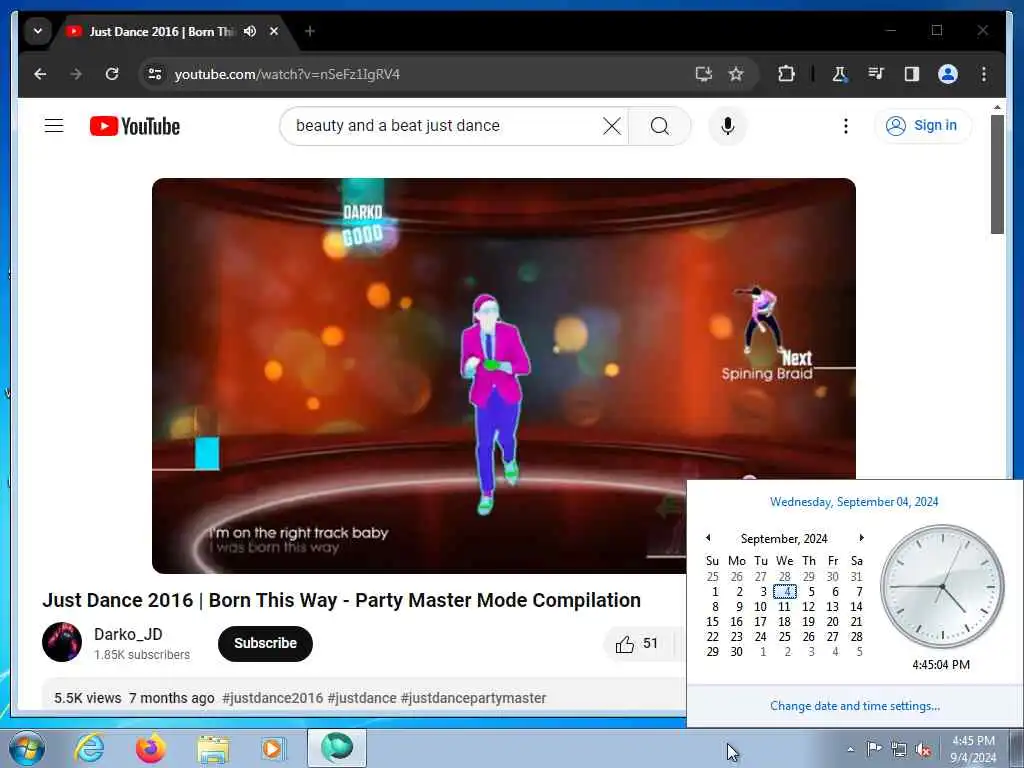The height and width of the screenshot is (768, 1024).
Task: Open media controls icon in toolbar
Action: pyautogui.click(x=876, y=74)
